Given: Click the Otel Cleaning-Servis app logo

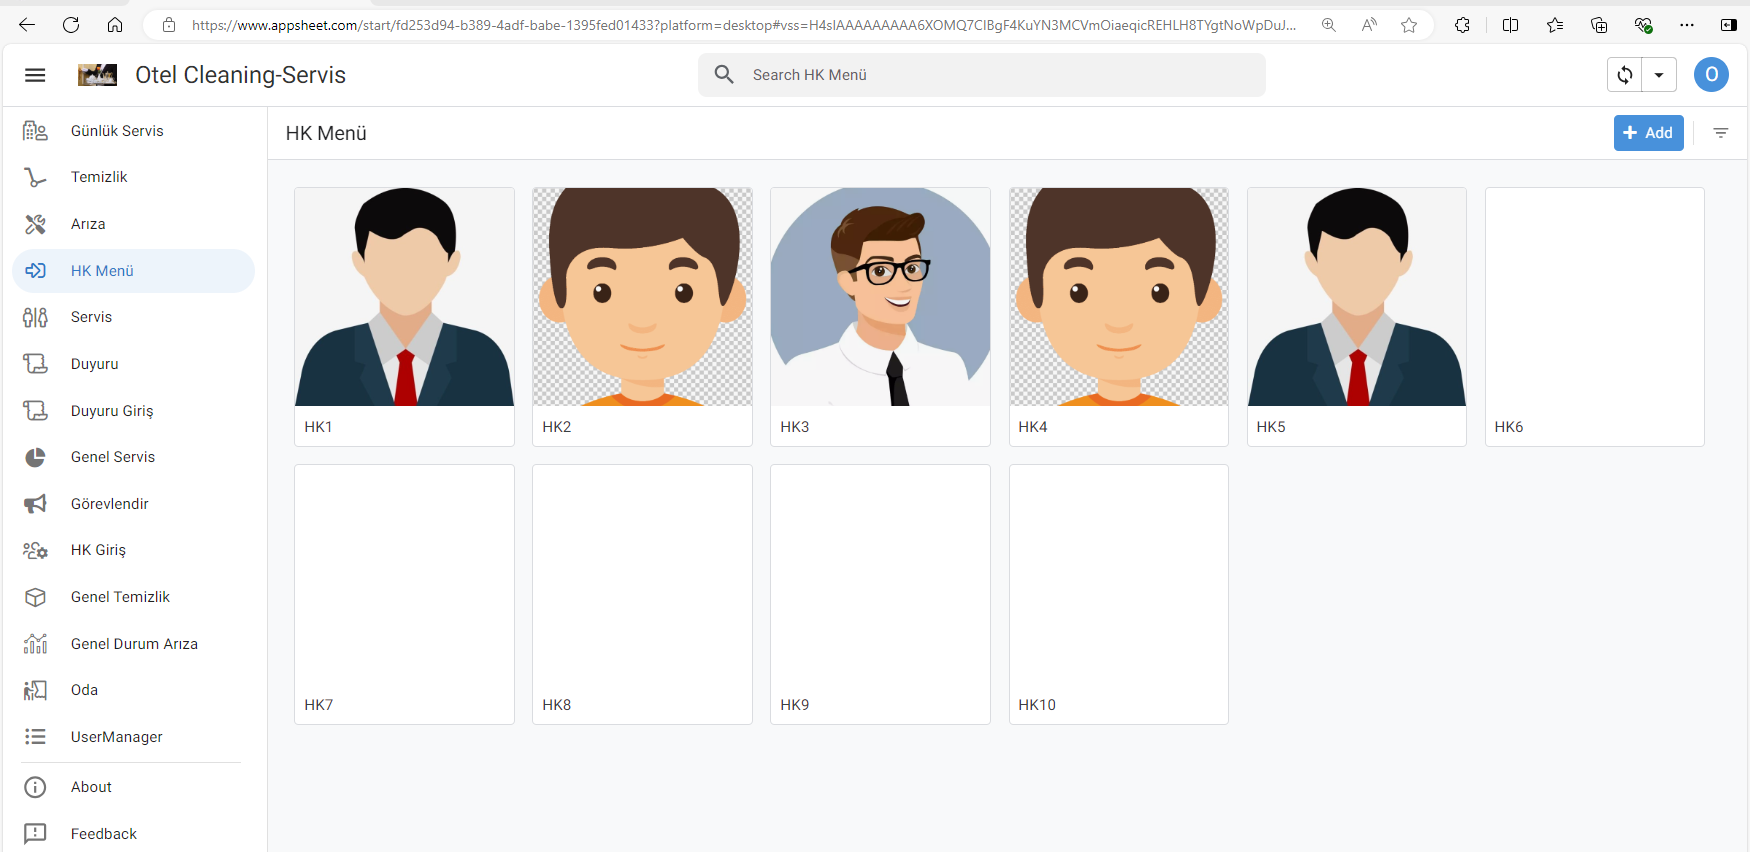Looking at the screenshot, I should click(x=97, y=75).
